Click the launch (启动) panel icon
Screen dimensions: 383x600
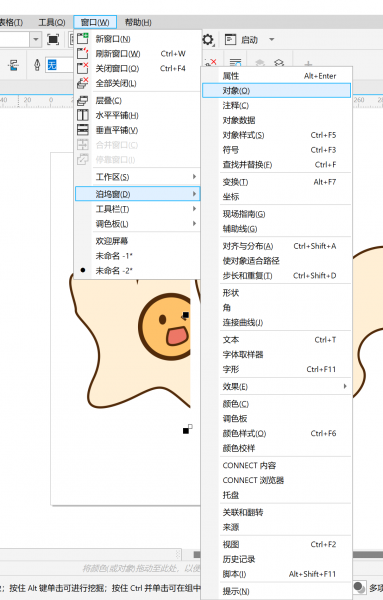(x=230, y=39)
